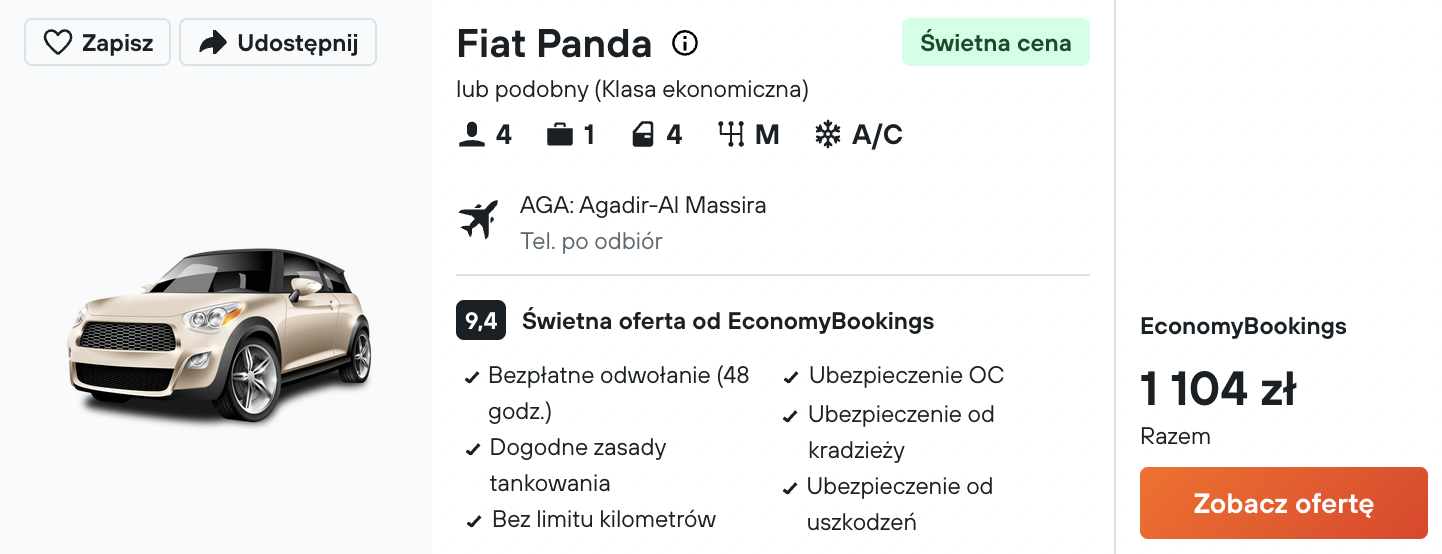This screenshot has width=1442, height=554.
Task: Click Bezpłatne odwołanie (48 godz.) feature
Action: (619, 393)
